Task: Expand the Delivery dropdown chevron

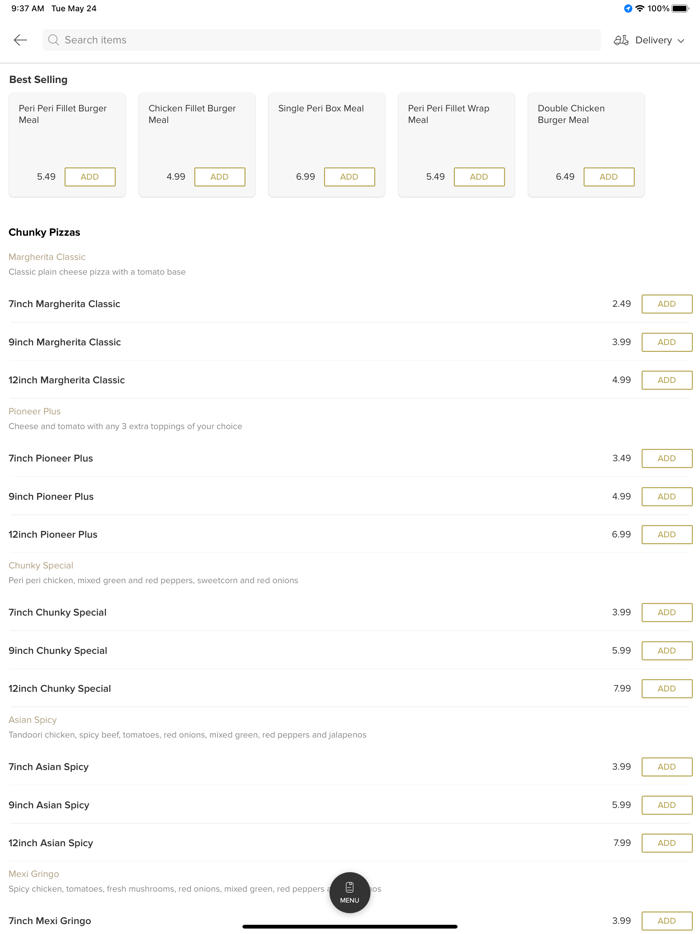Action: [x=682, y=41]
